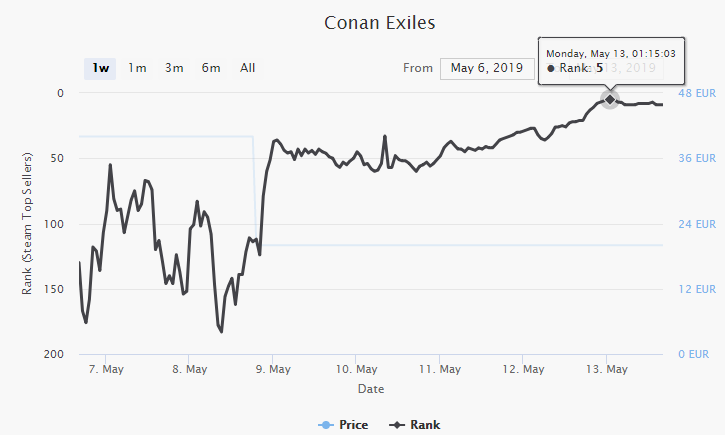725x435 pixels.
Task: Set range to 6m
Action: [x=211, y=68]
